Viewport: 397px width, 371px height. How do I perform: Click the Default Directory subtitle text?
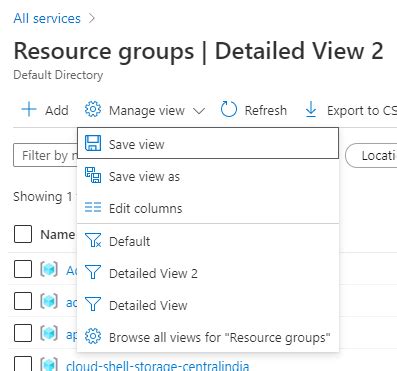(58, 75)
